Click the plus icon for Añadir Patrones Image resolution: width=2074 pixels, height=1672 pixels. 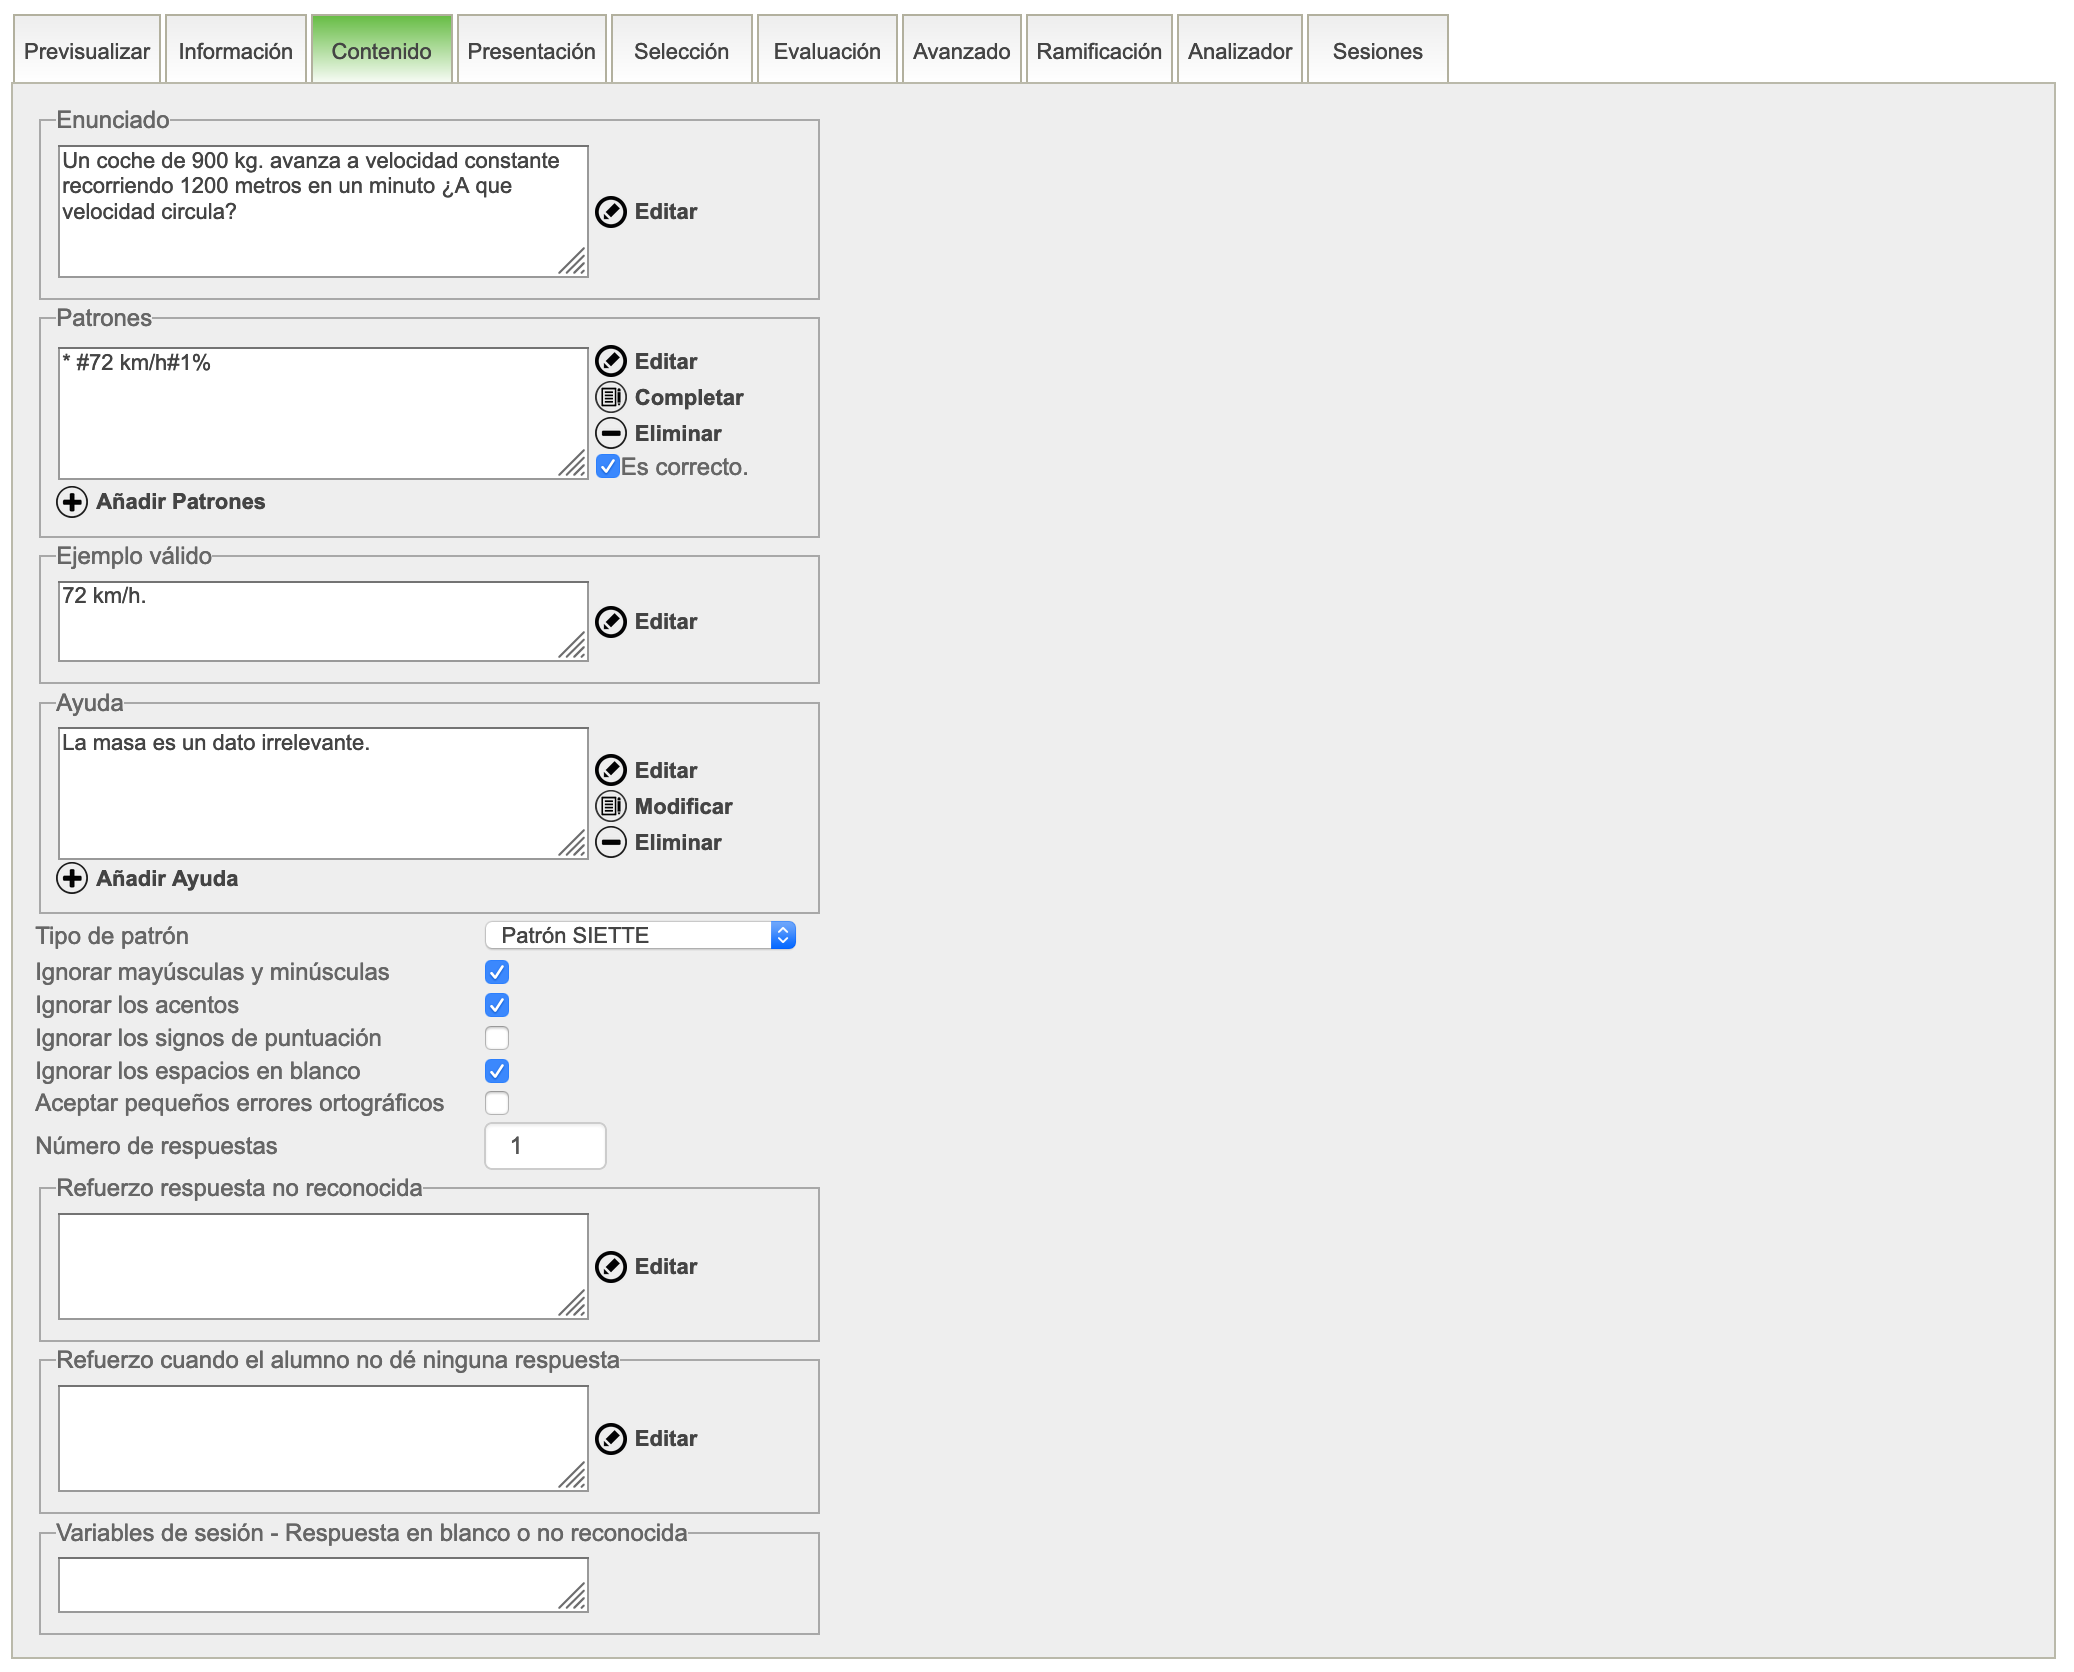point(72,501)
